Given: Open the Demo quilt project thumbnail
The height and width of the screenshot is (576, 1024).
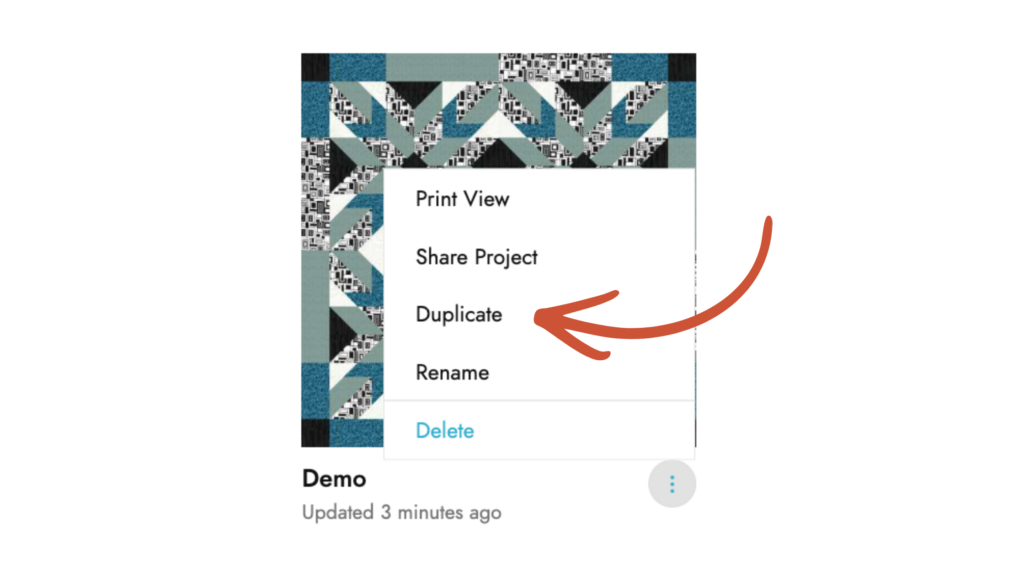Looking at the screenshot, I should [x=341, y=250].
